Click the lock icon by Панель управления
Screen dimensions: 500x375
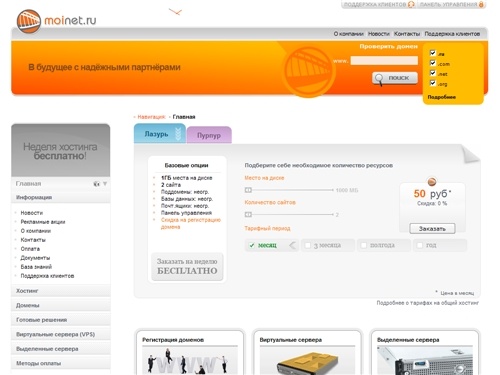pos(481,4)
